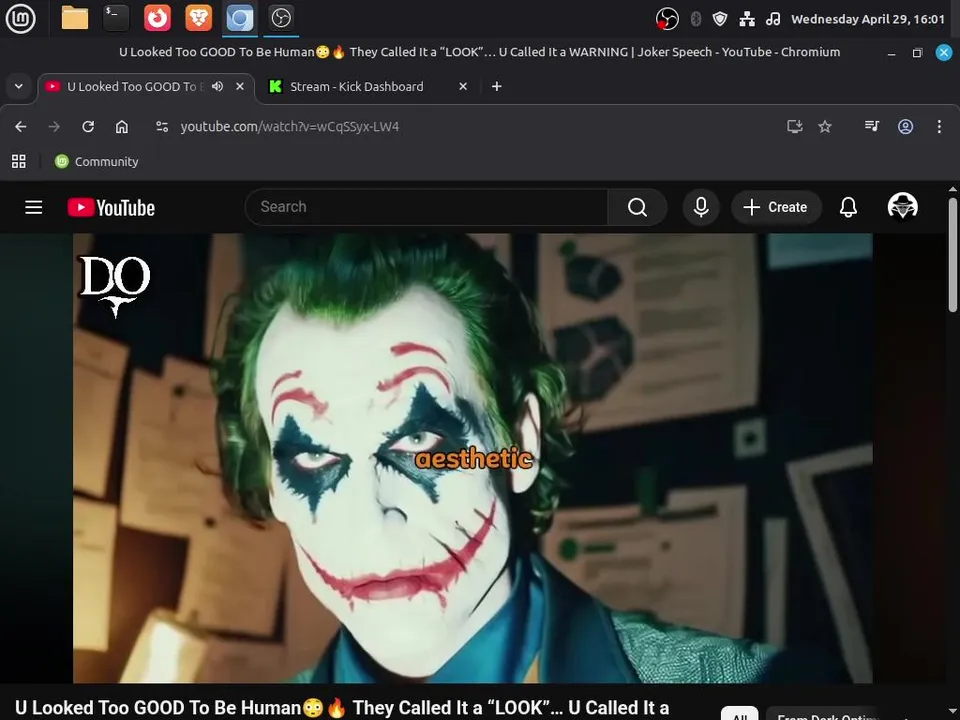This screenshot has width=960, height=720.
Task: Open the network connections tray icon
Action: (747, 19)
